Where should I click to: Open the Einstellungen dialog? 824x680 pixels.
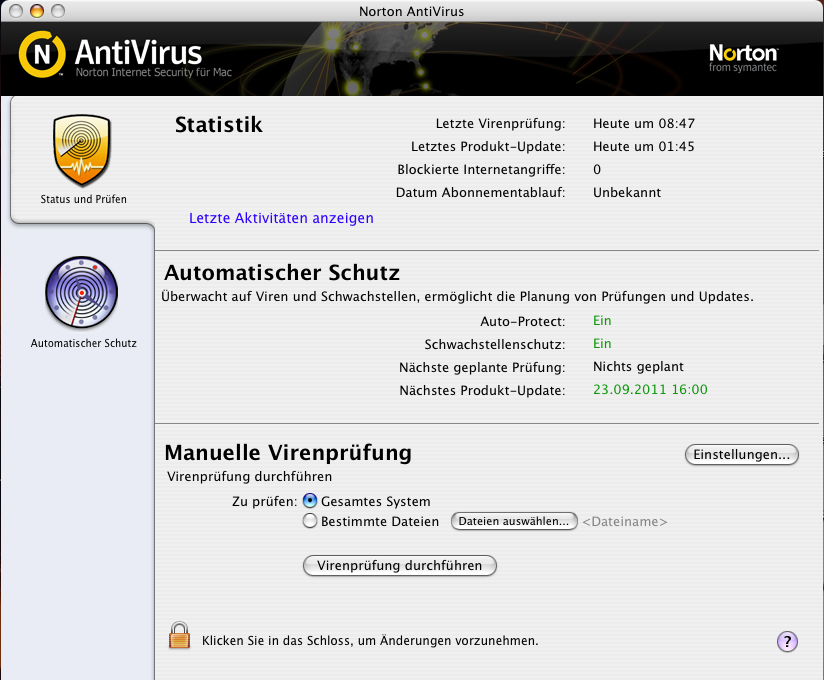pos(741,454)
